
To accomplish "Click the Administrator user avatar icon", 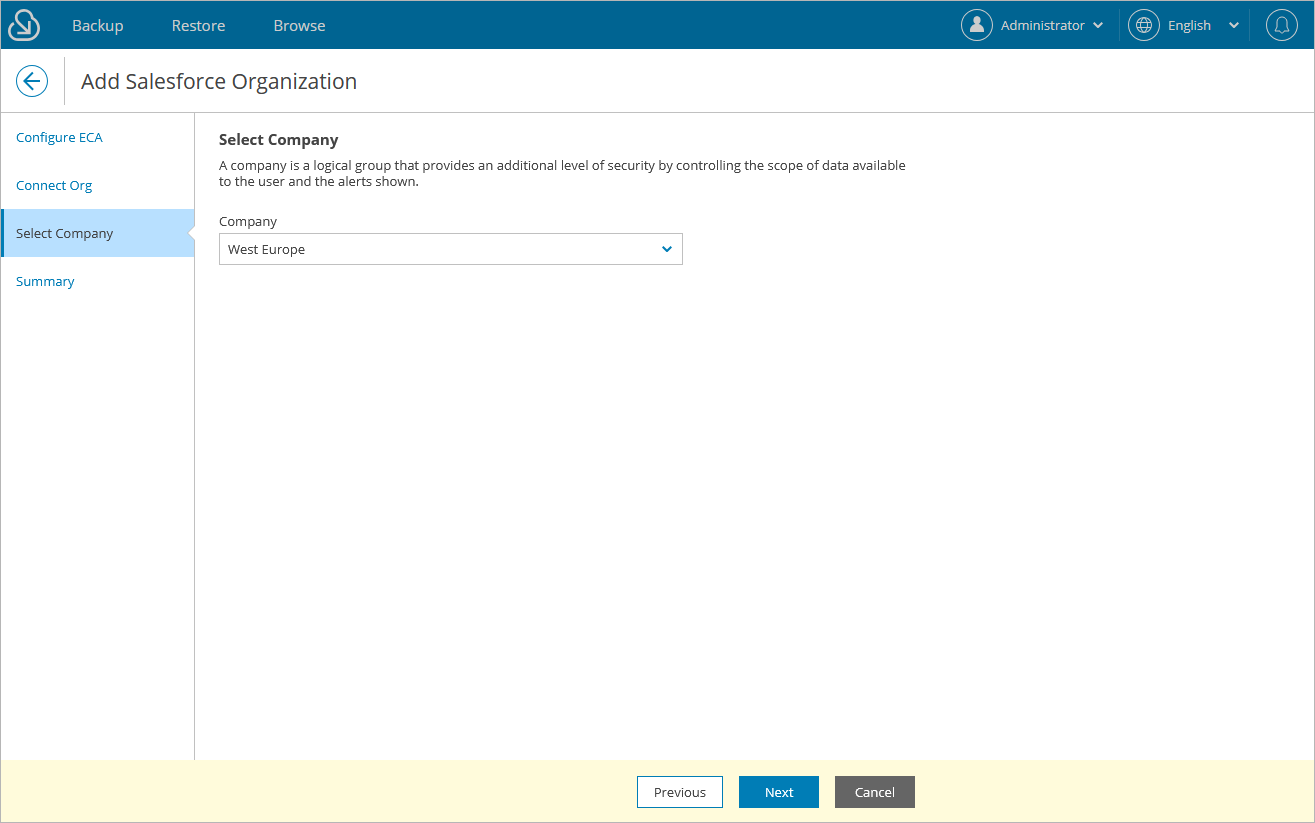I will pyautogui.click(x=977, y=24).
